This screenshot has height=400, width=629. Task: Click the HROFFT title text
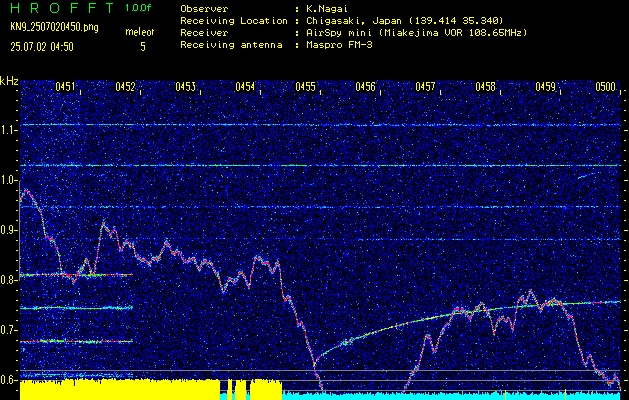[62, 8]
